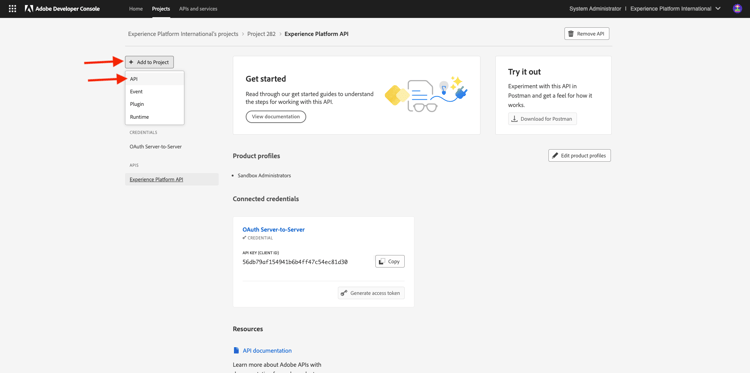Viewport: 750px width, 373px height.
Task: Choose Runtime in the Add menu
Action: [154, 117]
